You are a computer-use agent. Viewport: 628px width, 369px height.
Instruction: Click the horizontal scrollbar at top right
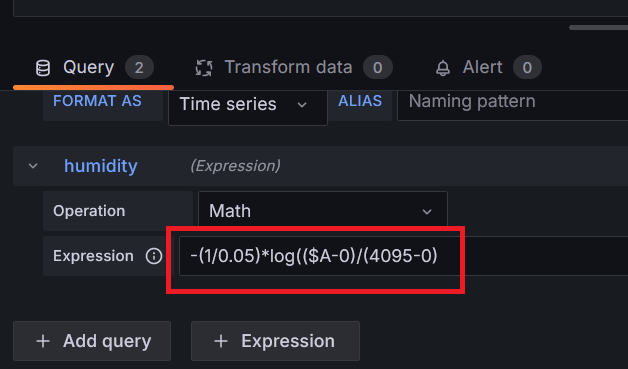click(598, 28)
